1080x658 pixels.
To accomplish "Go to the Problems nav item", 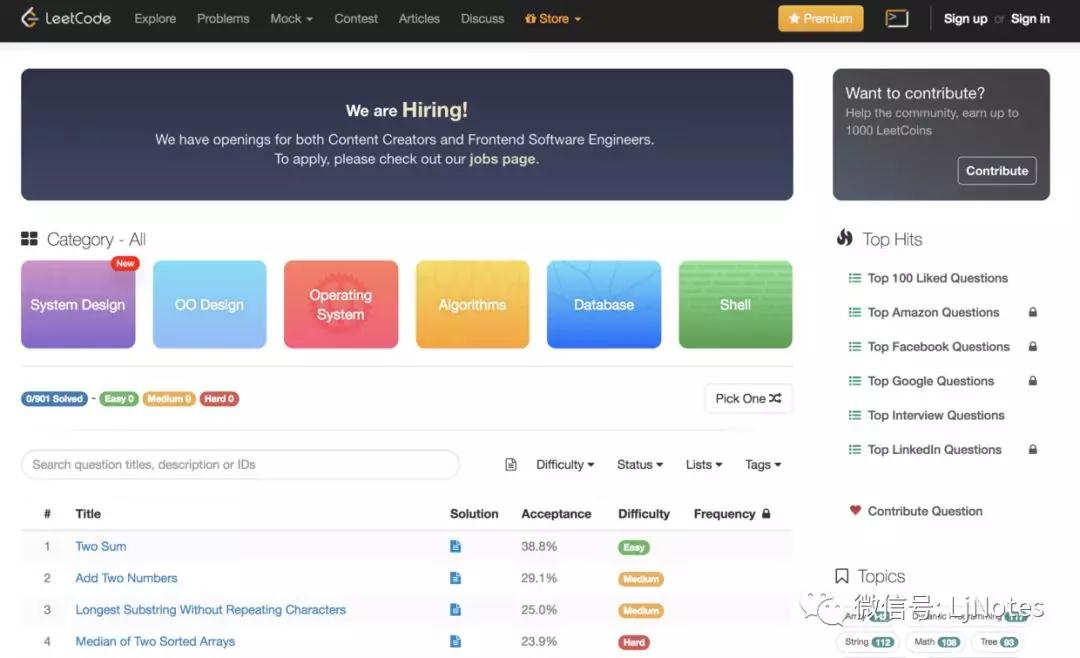I will [223, 19].
